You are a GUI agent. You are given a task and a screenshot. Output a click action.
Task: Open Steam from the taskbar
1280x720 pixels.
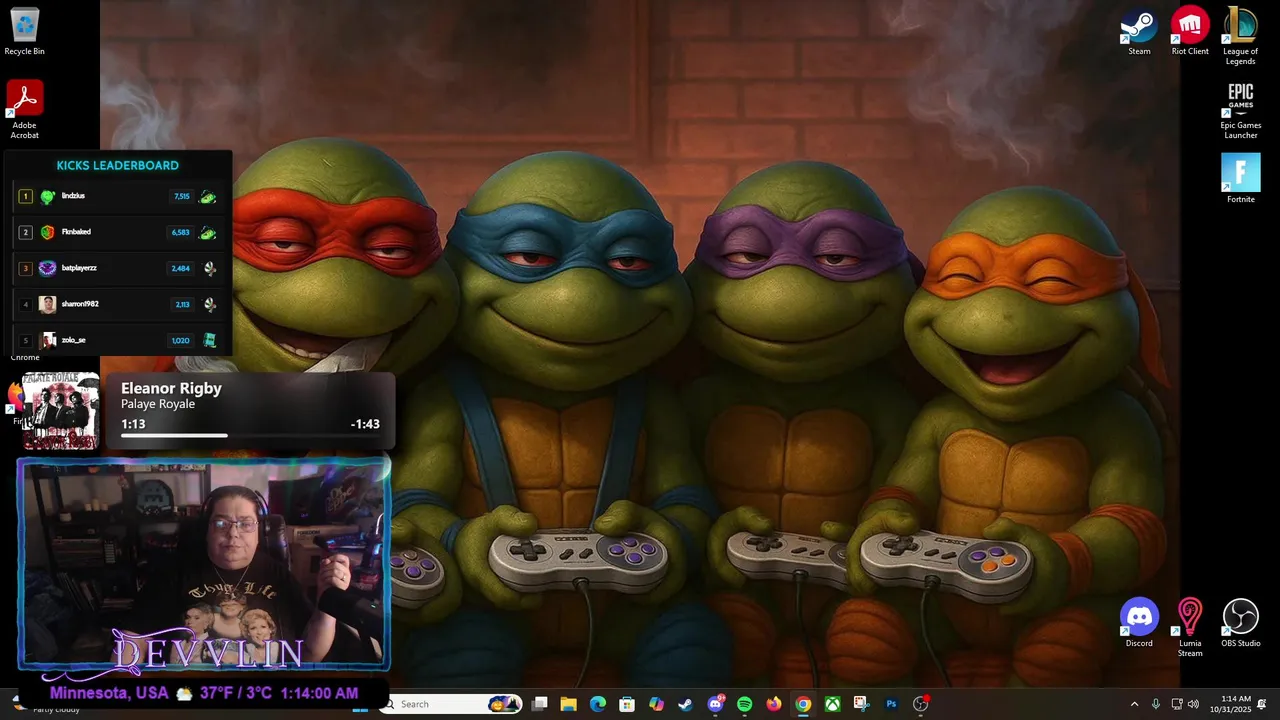685,704
